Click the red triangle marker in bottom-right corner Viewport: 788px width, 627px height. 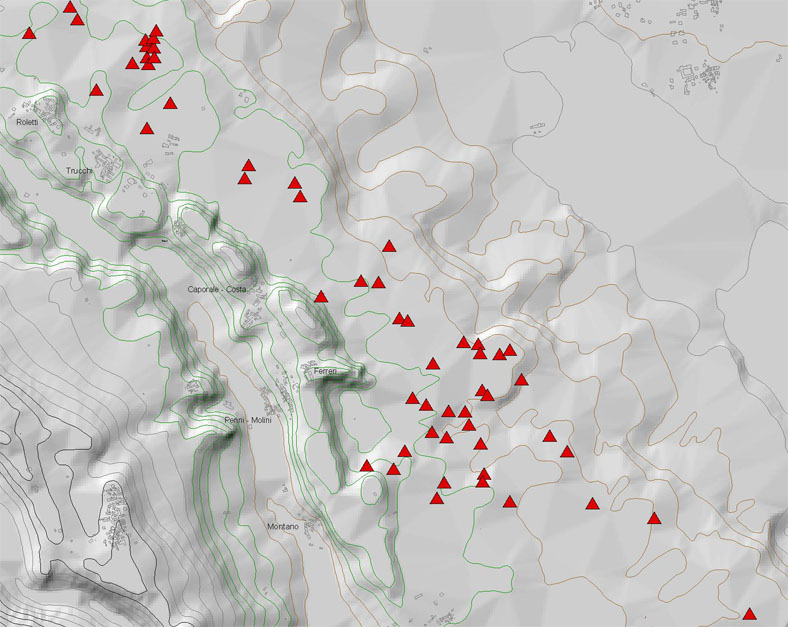[749, 614]
